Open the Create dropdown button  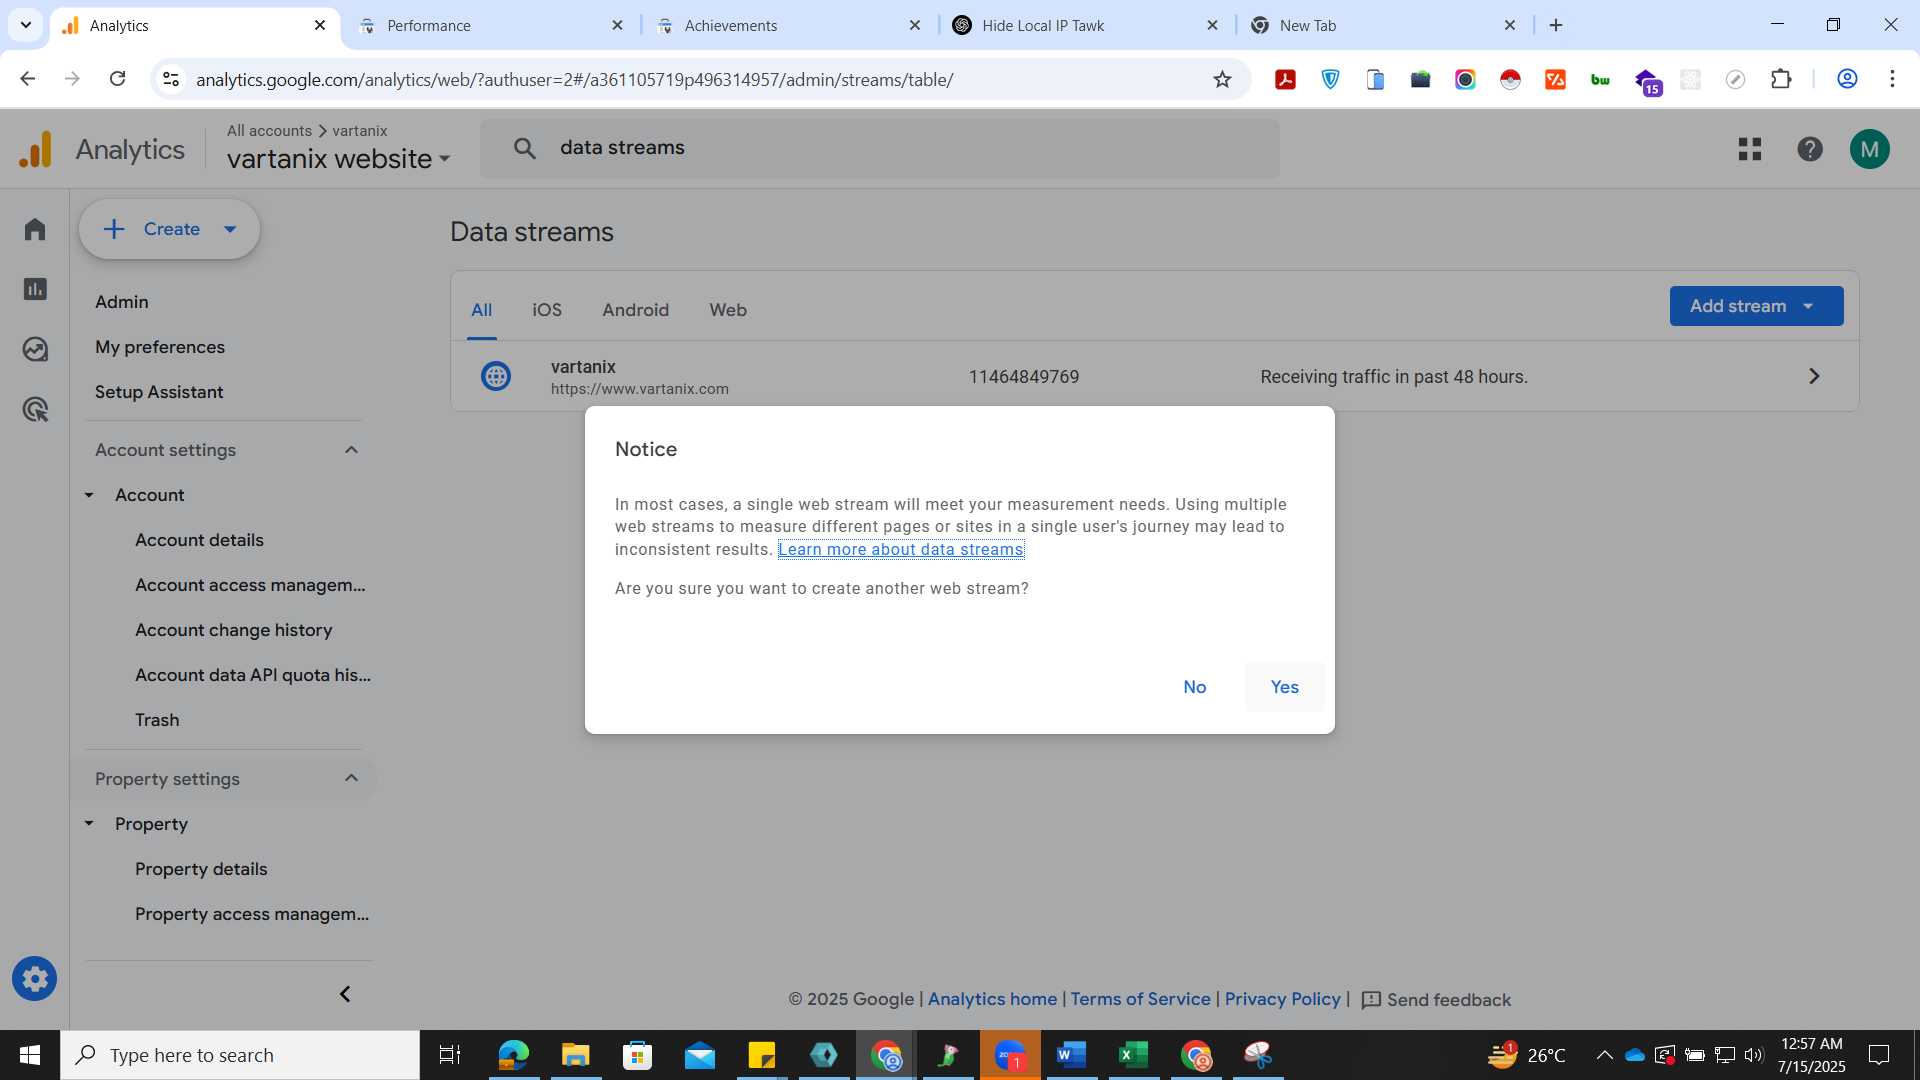(x=170, y=229)
